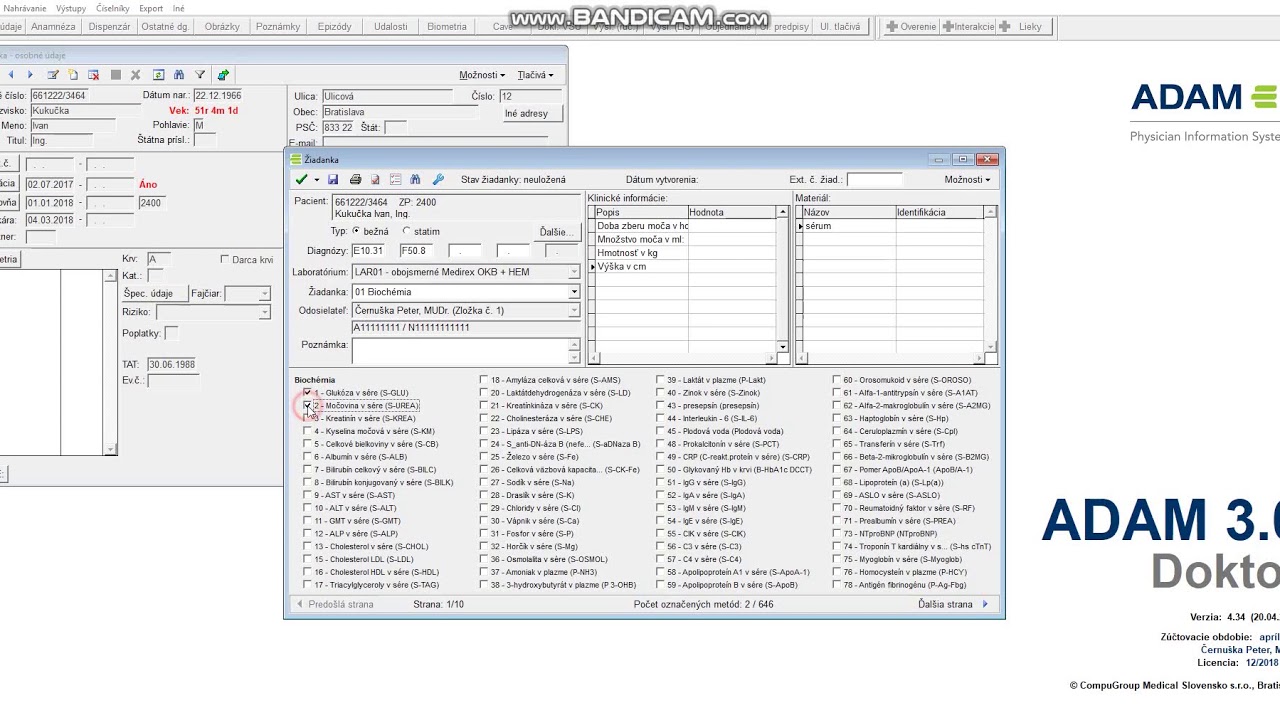Open the Fajčiar dropdown
The height and width of the screenshot is (720, 1280).
point(264,294)
